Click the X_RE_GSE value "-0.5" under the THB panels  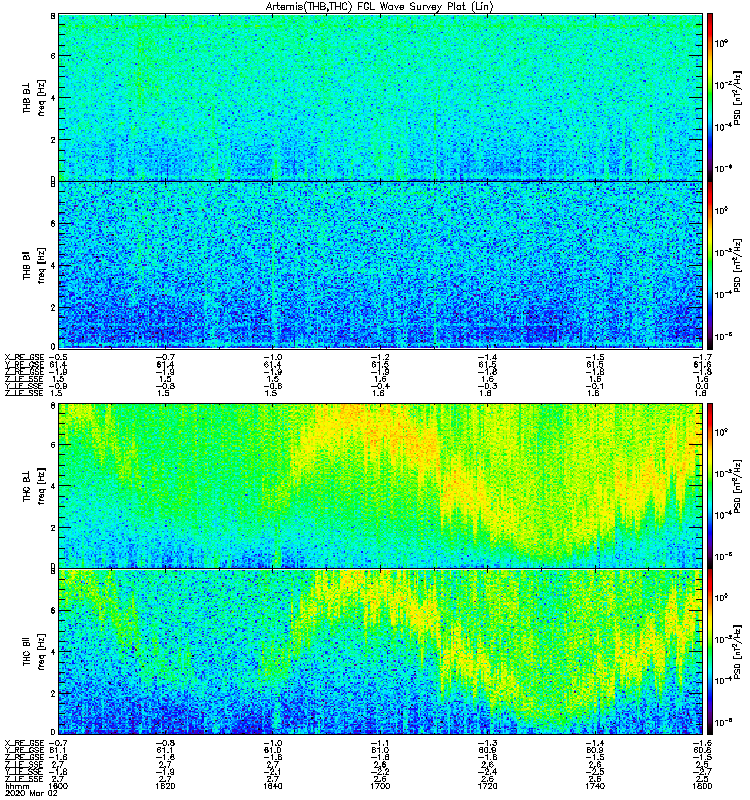click(58, 358)
